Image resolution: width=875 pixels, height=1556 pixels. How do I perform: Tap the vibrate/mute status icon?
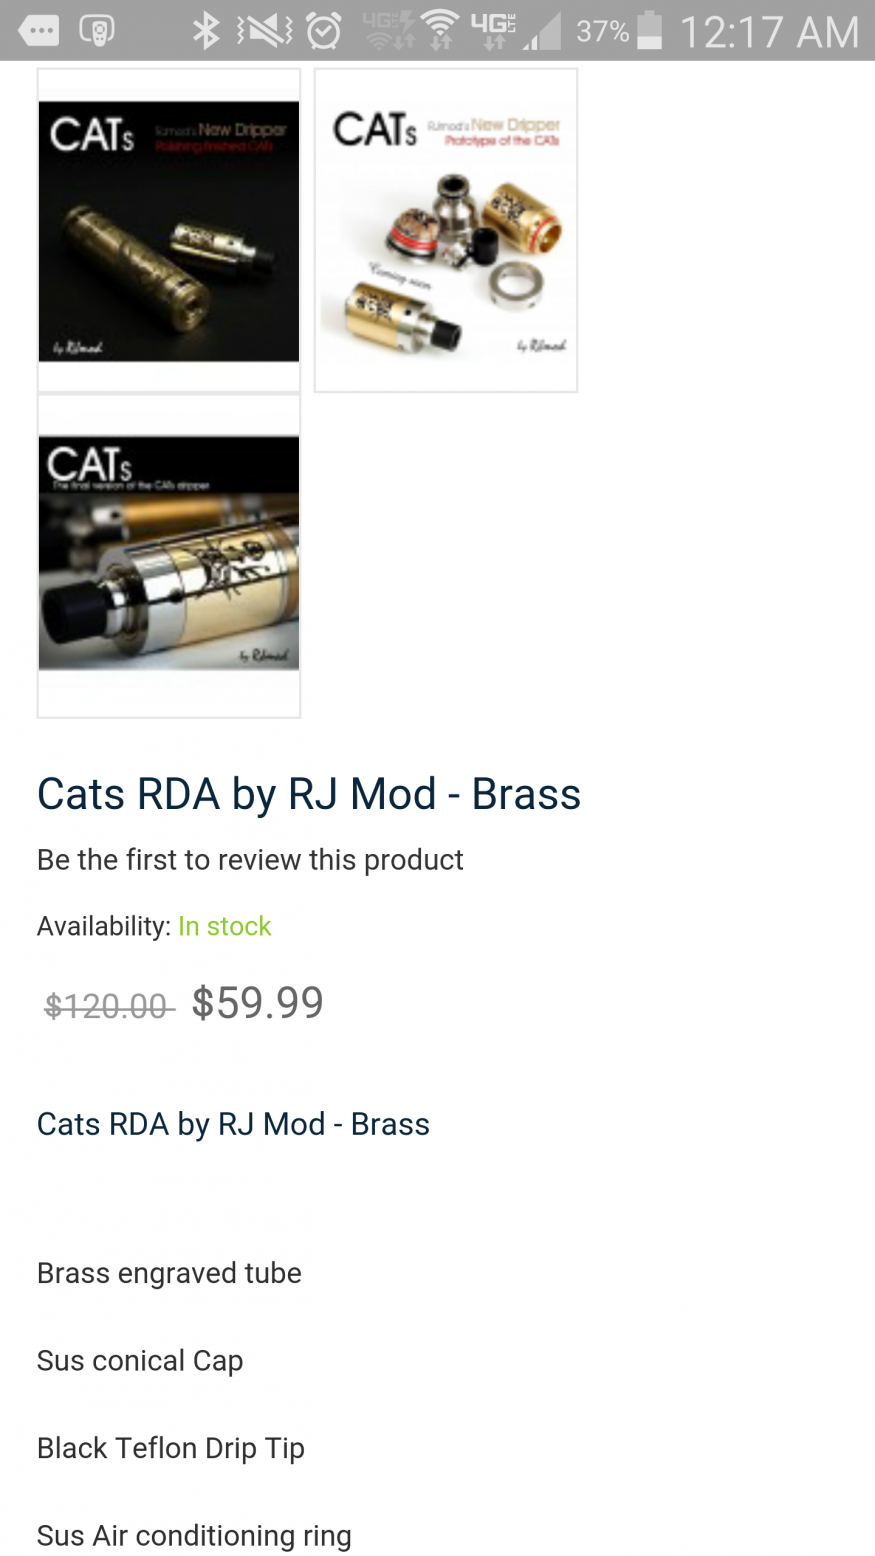point(264,31)
